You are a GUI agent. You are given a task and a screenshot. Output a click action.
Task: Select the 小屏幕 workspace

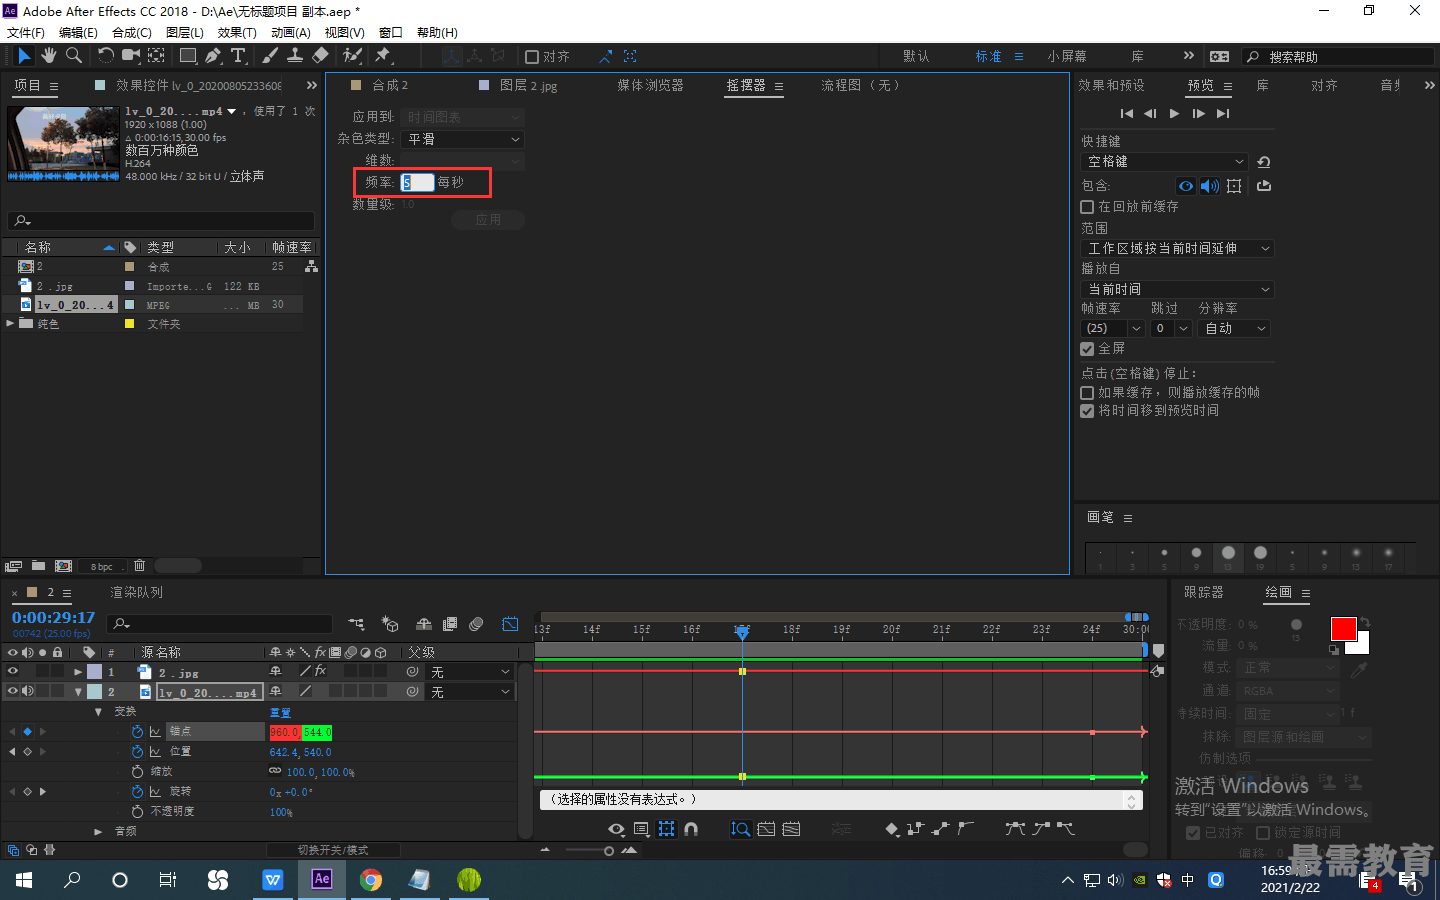click(1067, 57)
